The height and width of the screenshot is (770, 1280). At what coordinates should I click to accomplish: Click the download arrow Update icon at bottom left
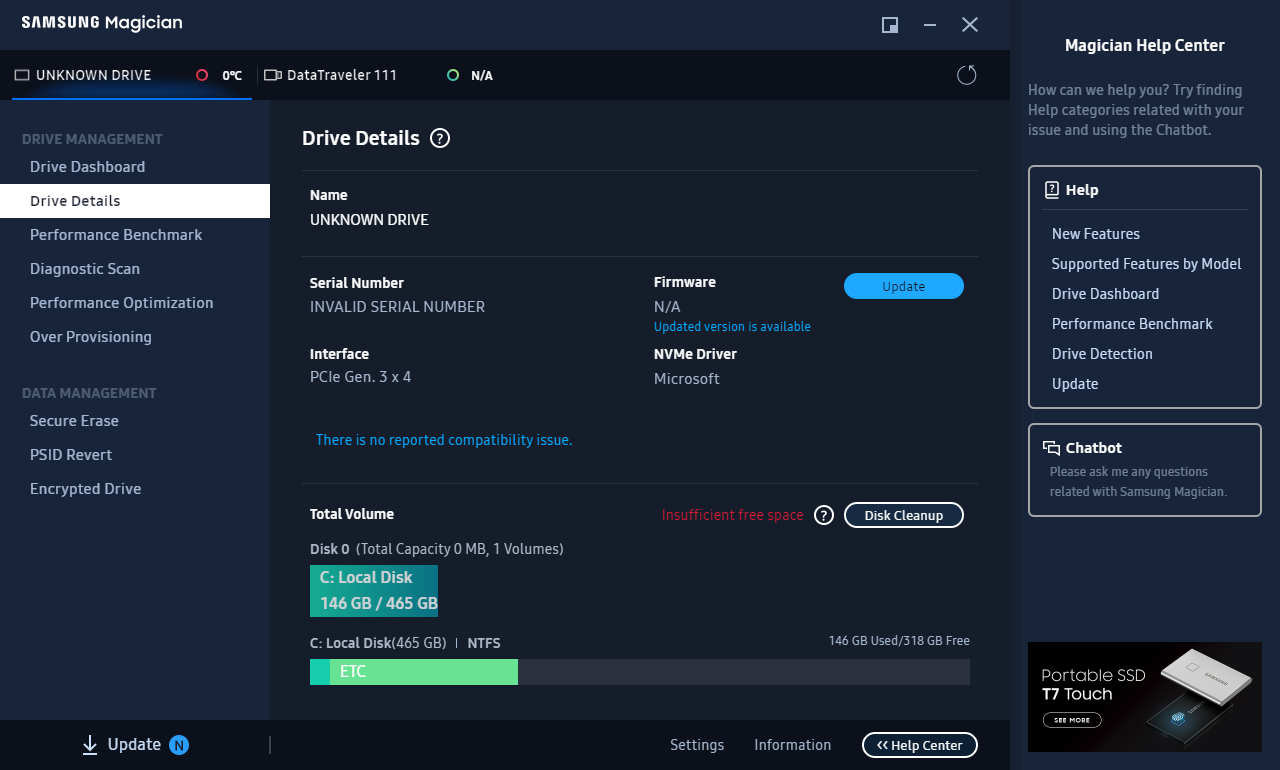coord(90,744)
